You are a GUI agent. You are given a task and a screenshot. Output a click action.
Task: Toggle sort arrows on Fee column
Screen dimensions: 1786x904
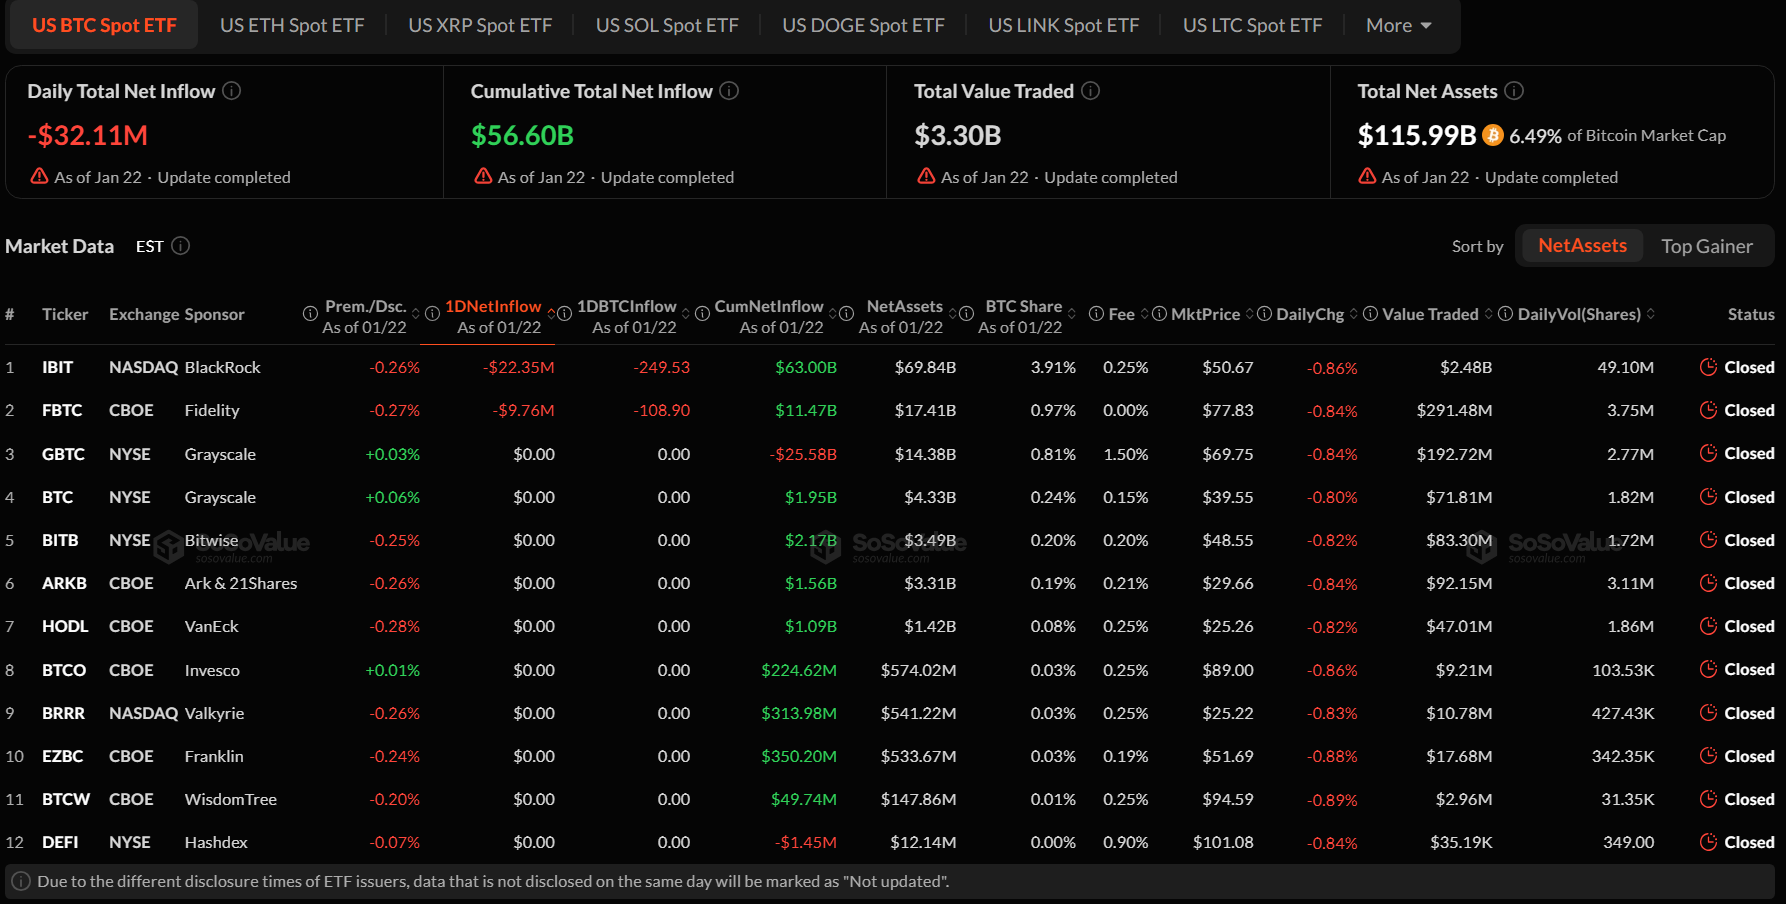click(1145, 314)
